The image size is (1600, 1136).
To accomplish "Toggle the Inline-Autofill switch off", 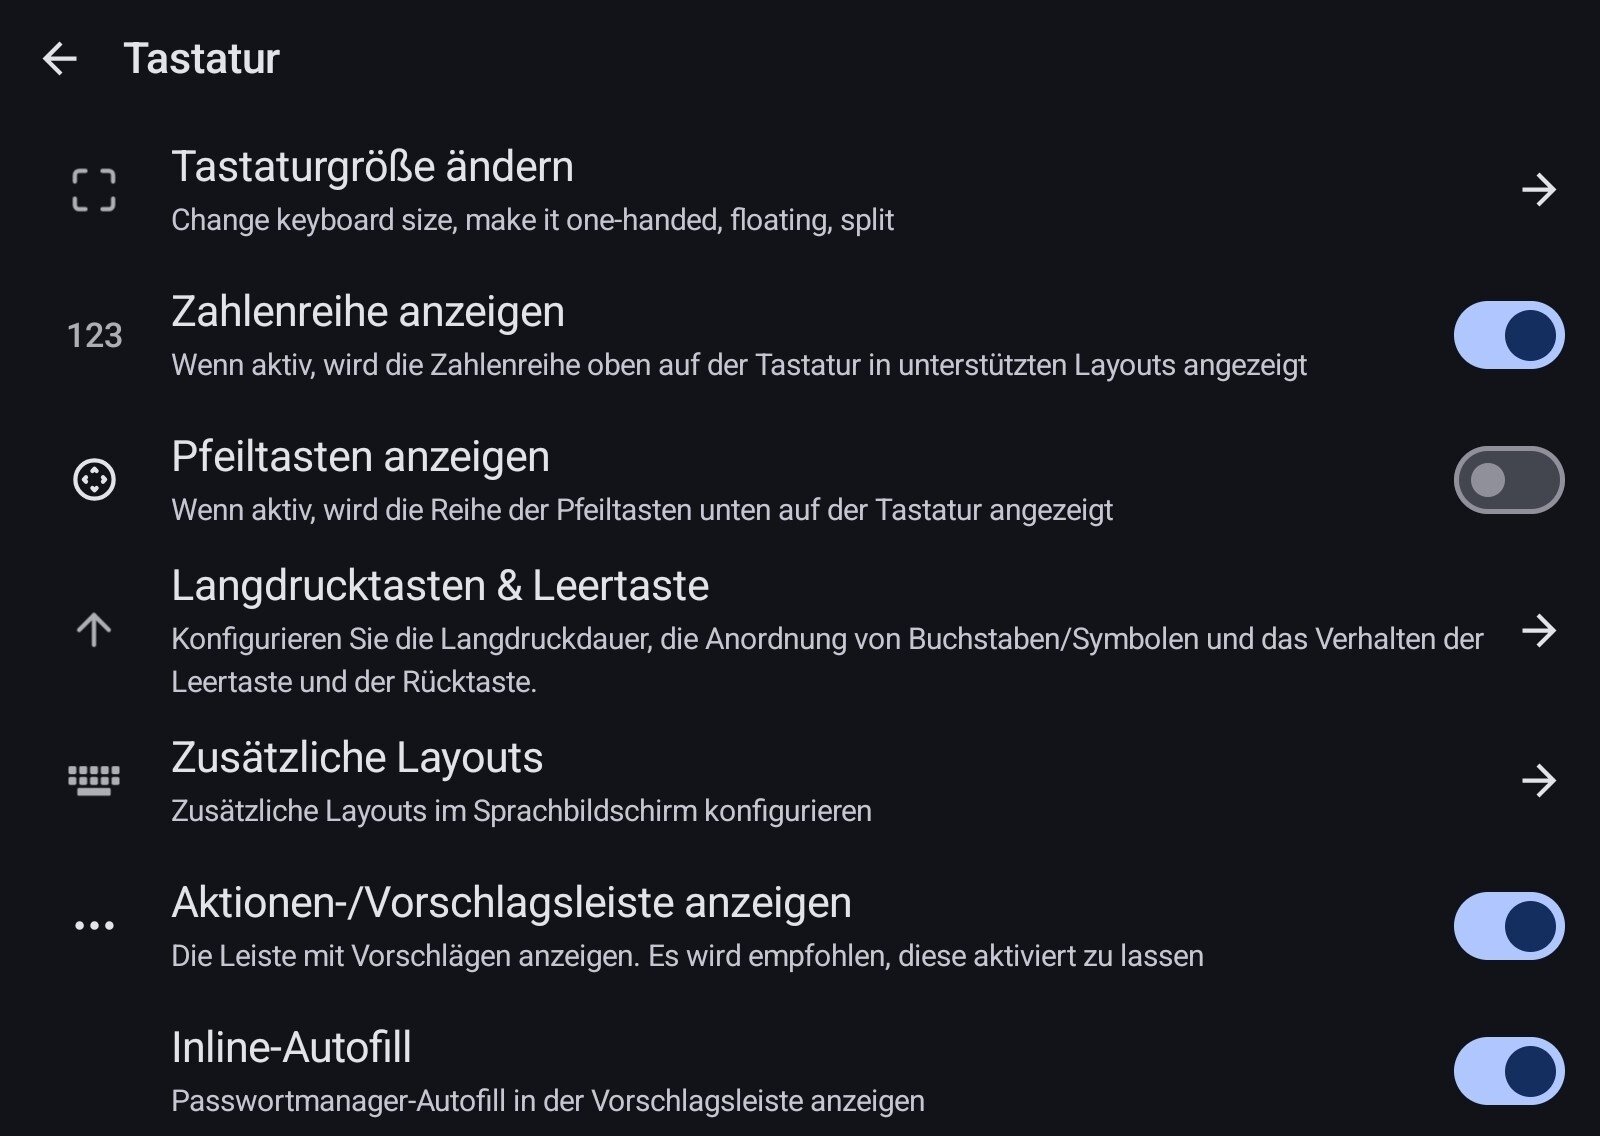I will click(x=1508, y=1071).
